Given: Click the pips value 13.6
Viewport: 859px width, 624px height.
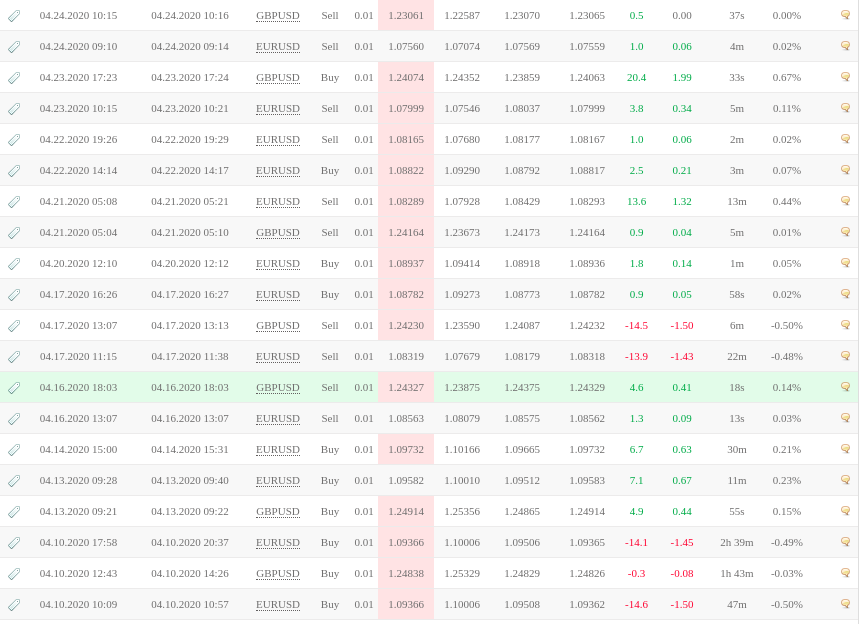Looking at the screenshot, I should coord(636,201).
